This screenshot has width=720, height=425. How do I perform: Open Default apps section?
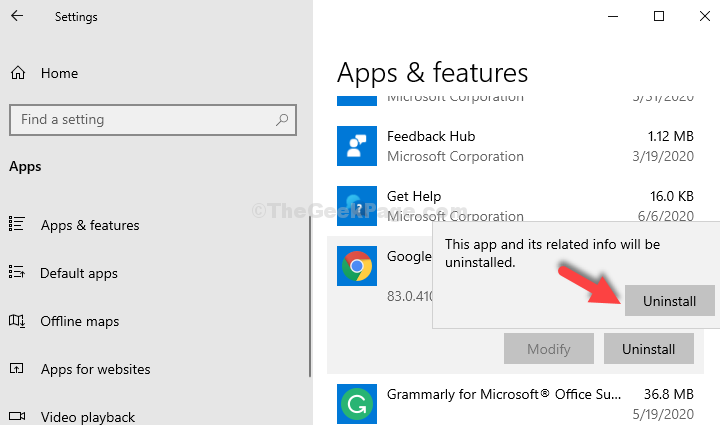(79, 274)
